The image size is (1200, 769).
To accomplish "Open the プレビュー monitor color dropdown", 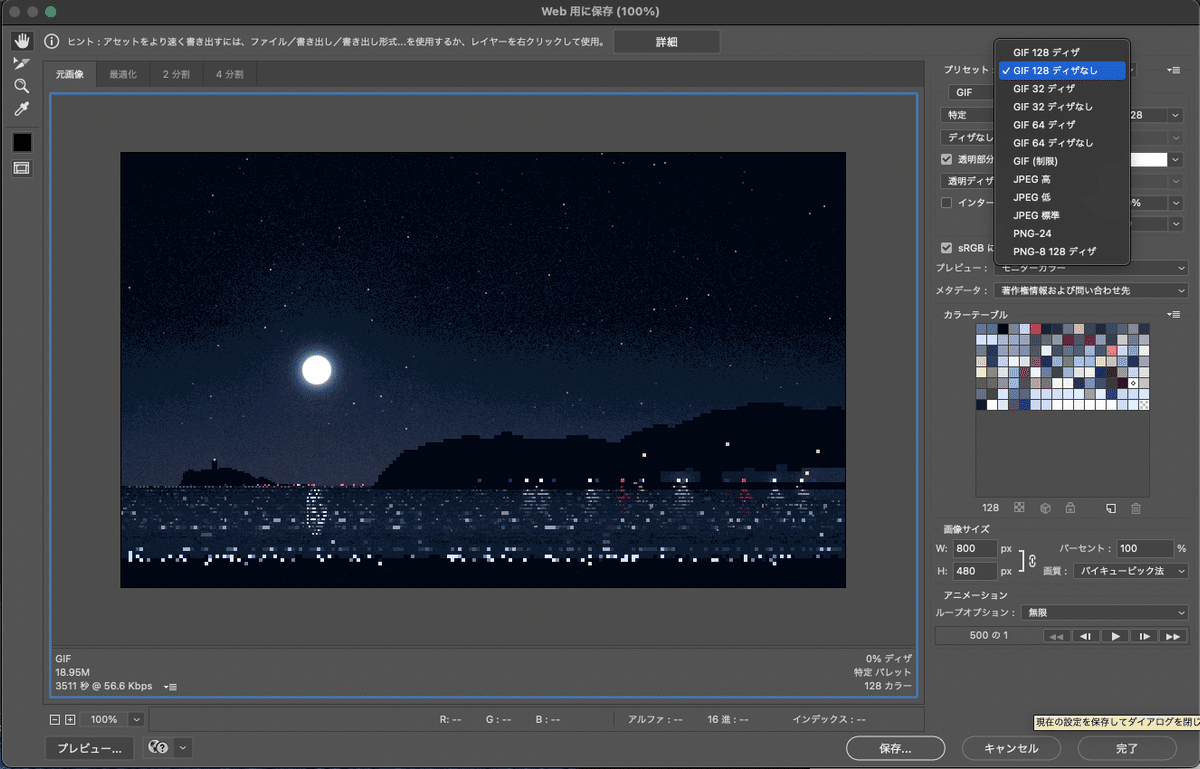I will [x=1092, y=268].
